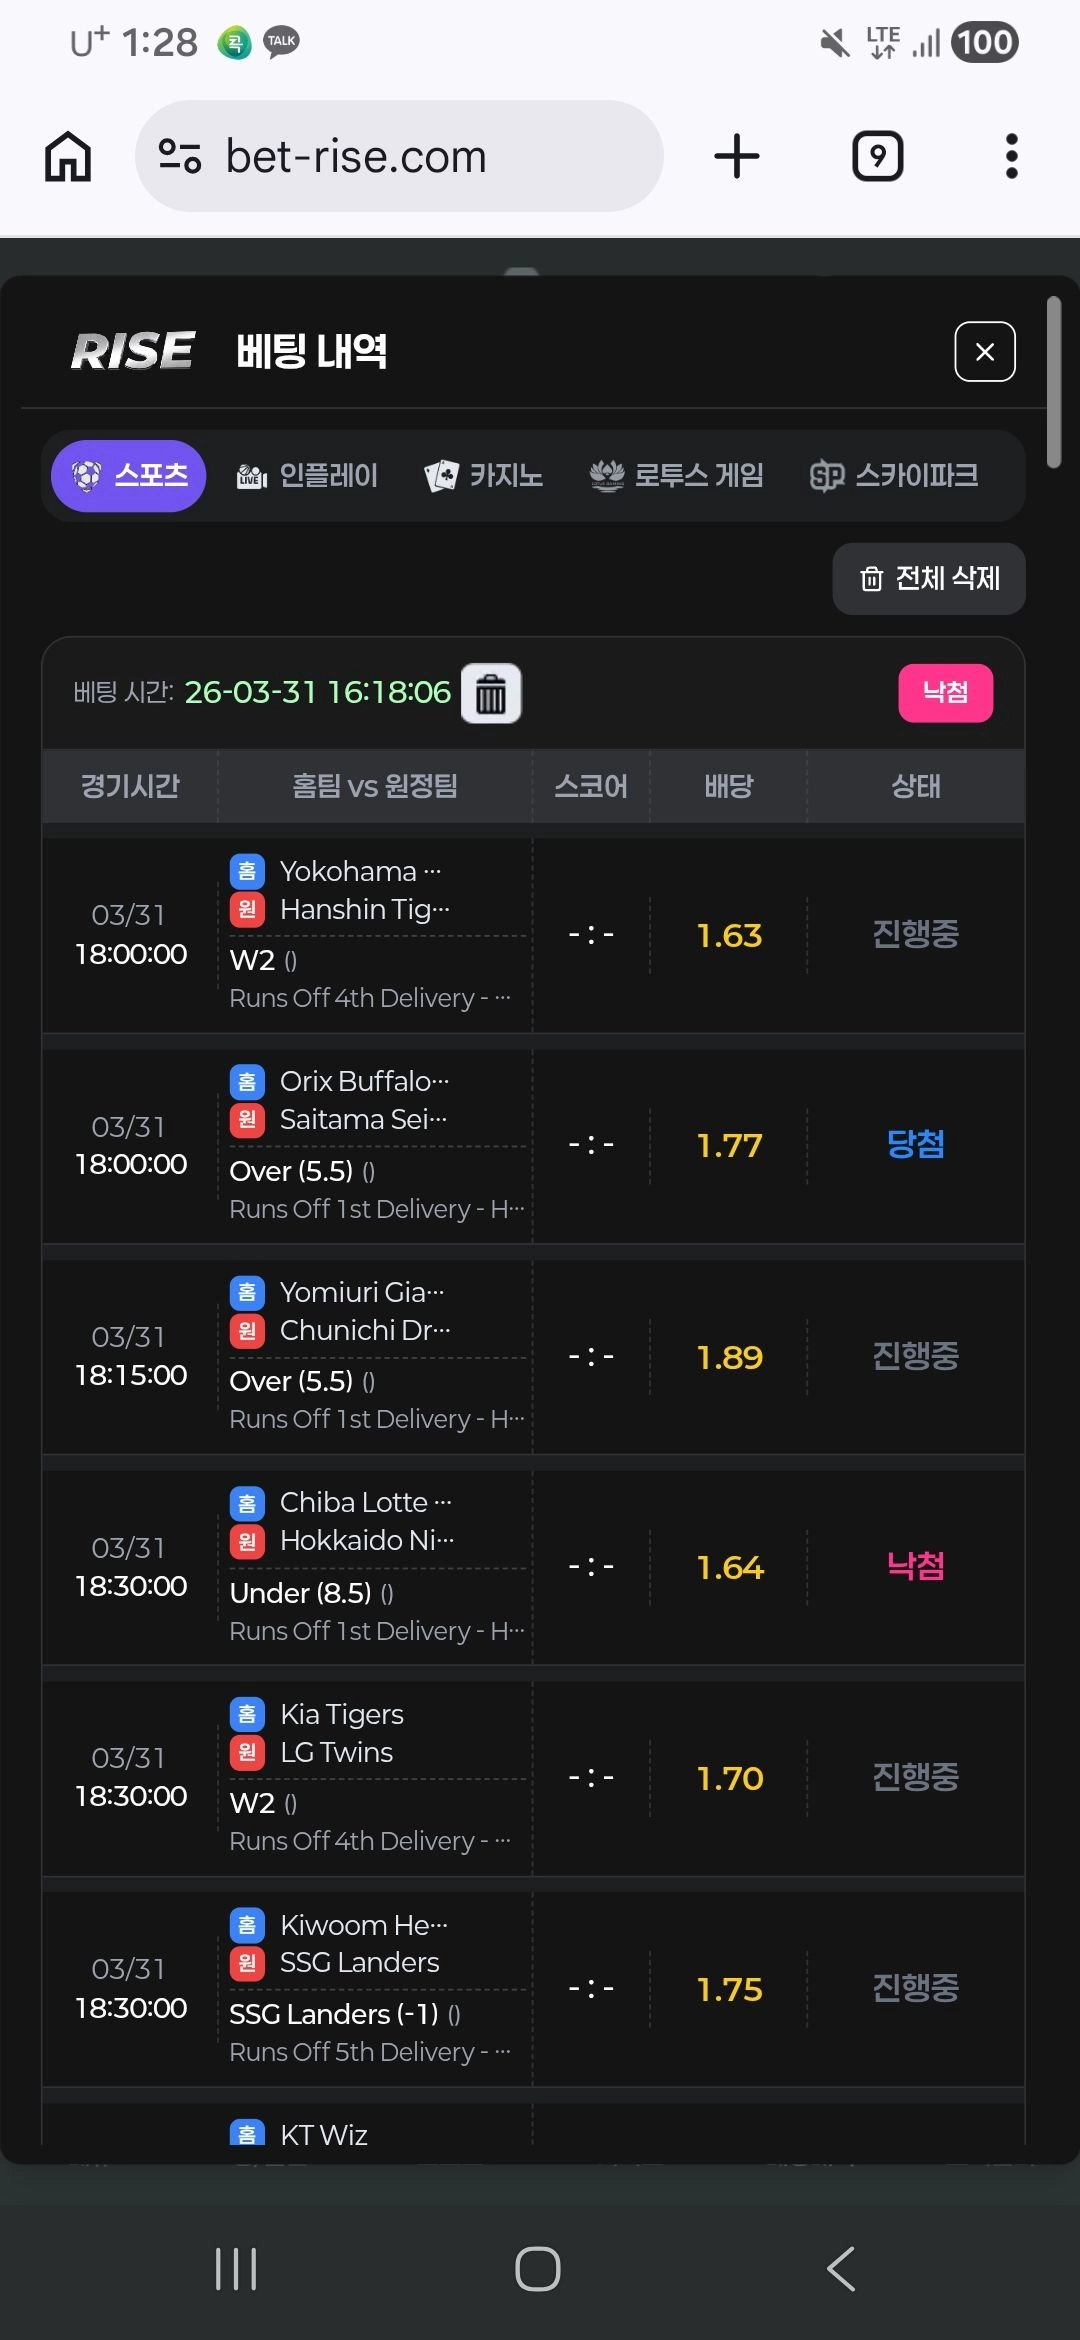The image size is (1080, 2340).
Task: Switch to the 인플레이 tab
Action: pos(307,476)
